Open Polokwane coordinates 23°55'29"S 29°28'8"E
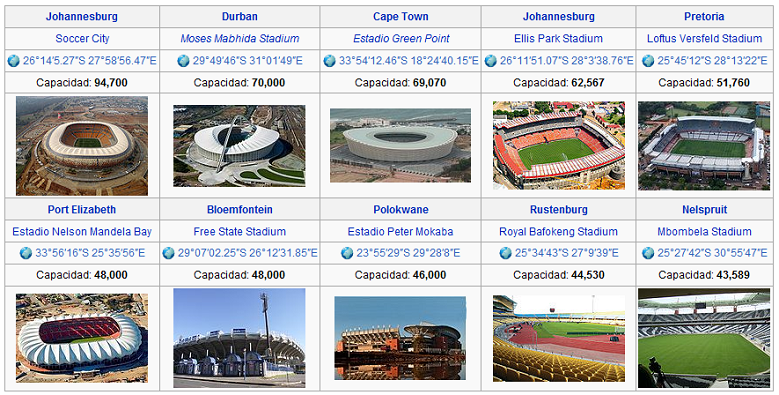779x395 pixels. [408, 253]
